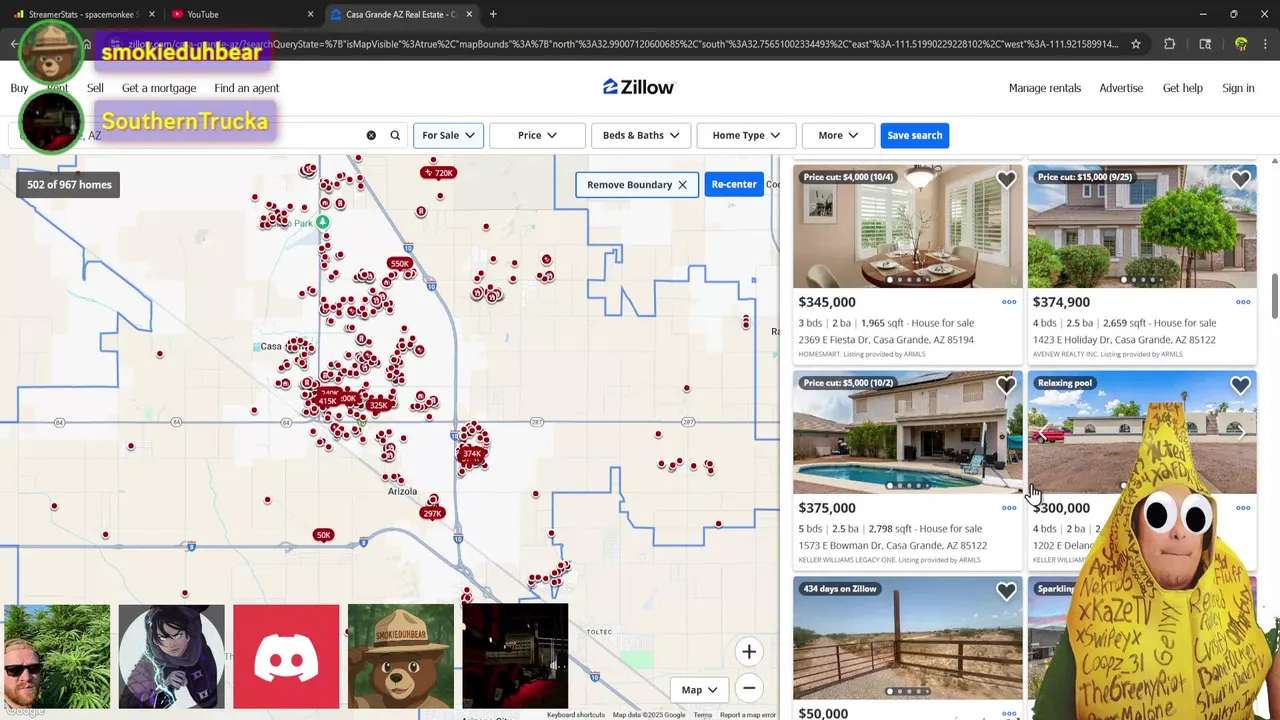This screenshot has width=1280, height=720.
Task: Open the Home Type filter
Action: 746,135
